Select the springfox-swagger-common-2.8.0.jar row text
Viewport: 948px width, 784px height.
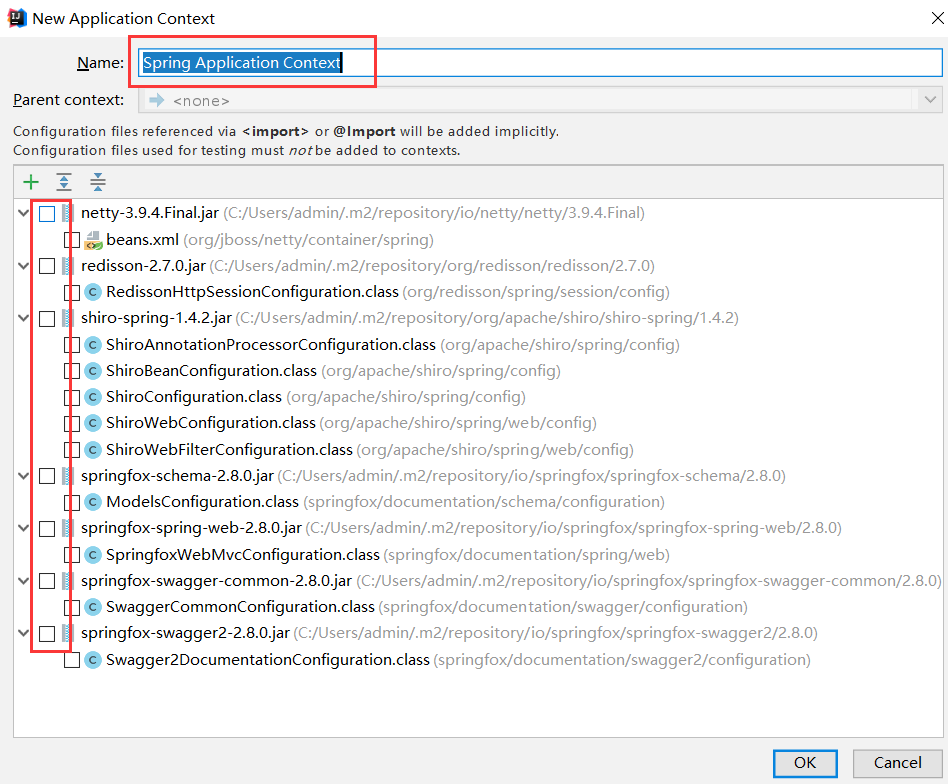[511, 581]
